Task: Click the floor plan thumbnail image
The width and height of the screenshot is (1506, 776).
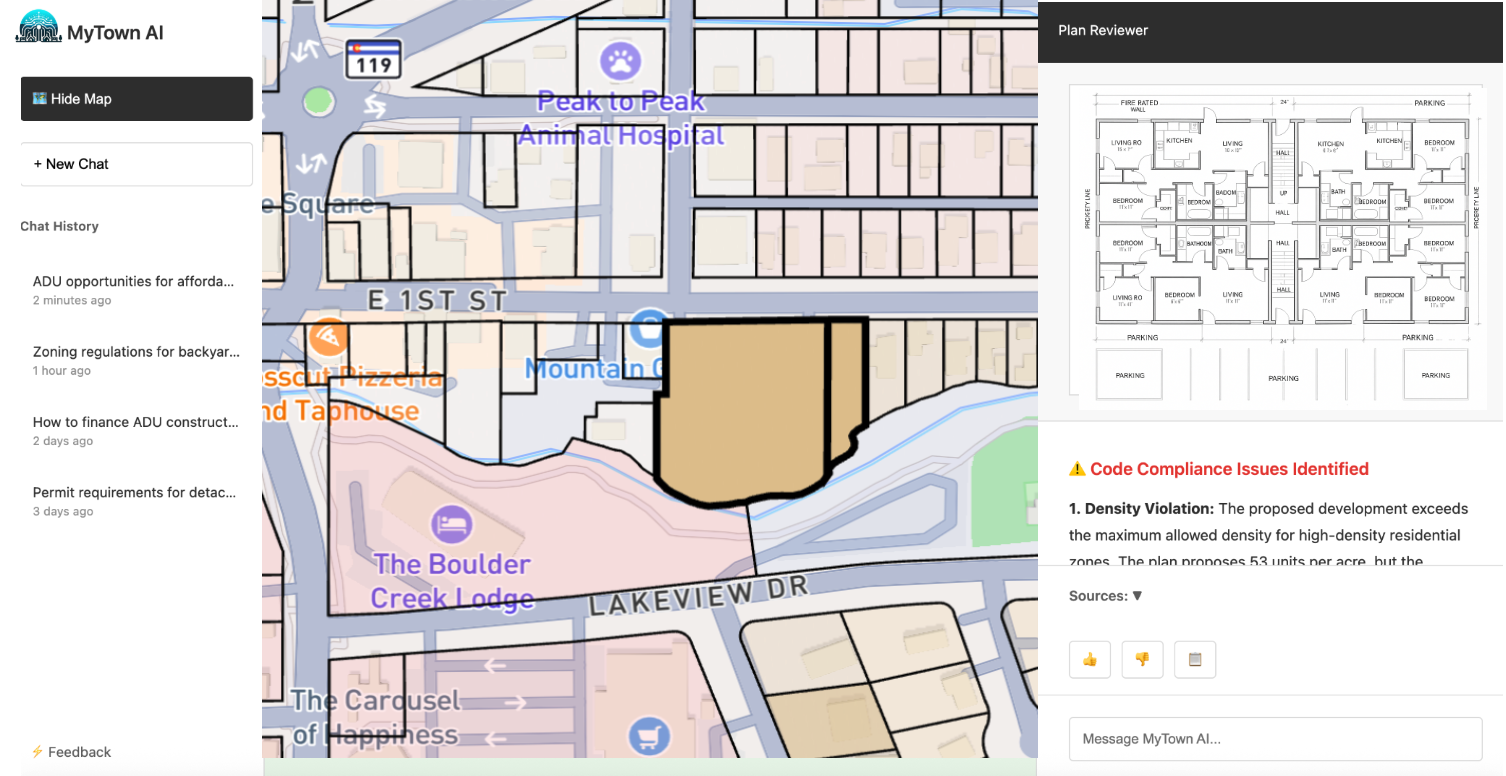Action: [1277, 246]
